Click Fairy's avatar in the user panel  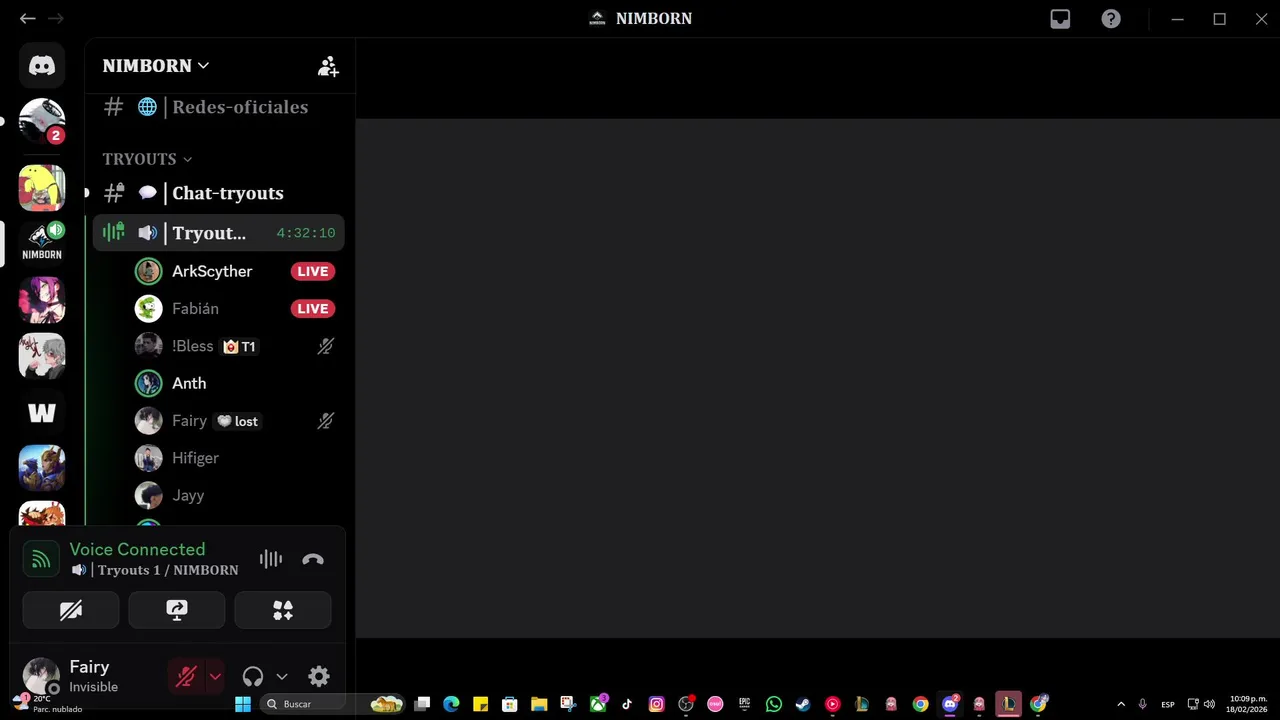41,677
